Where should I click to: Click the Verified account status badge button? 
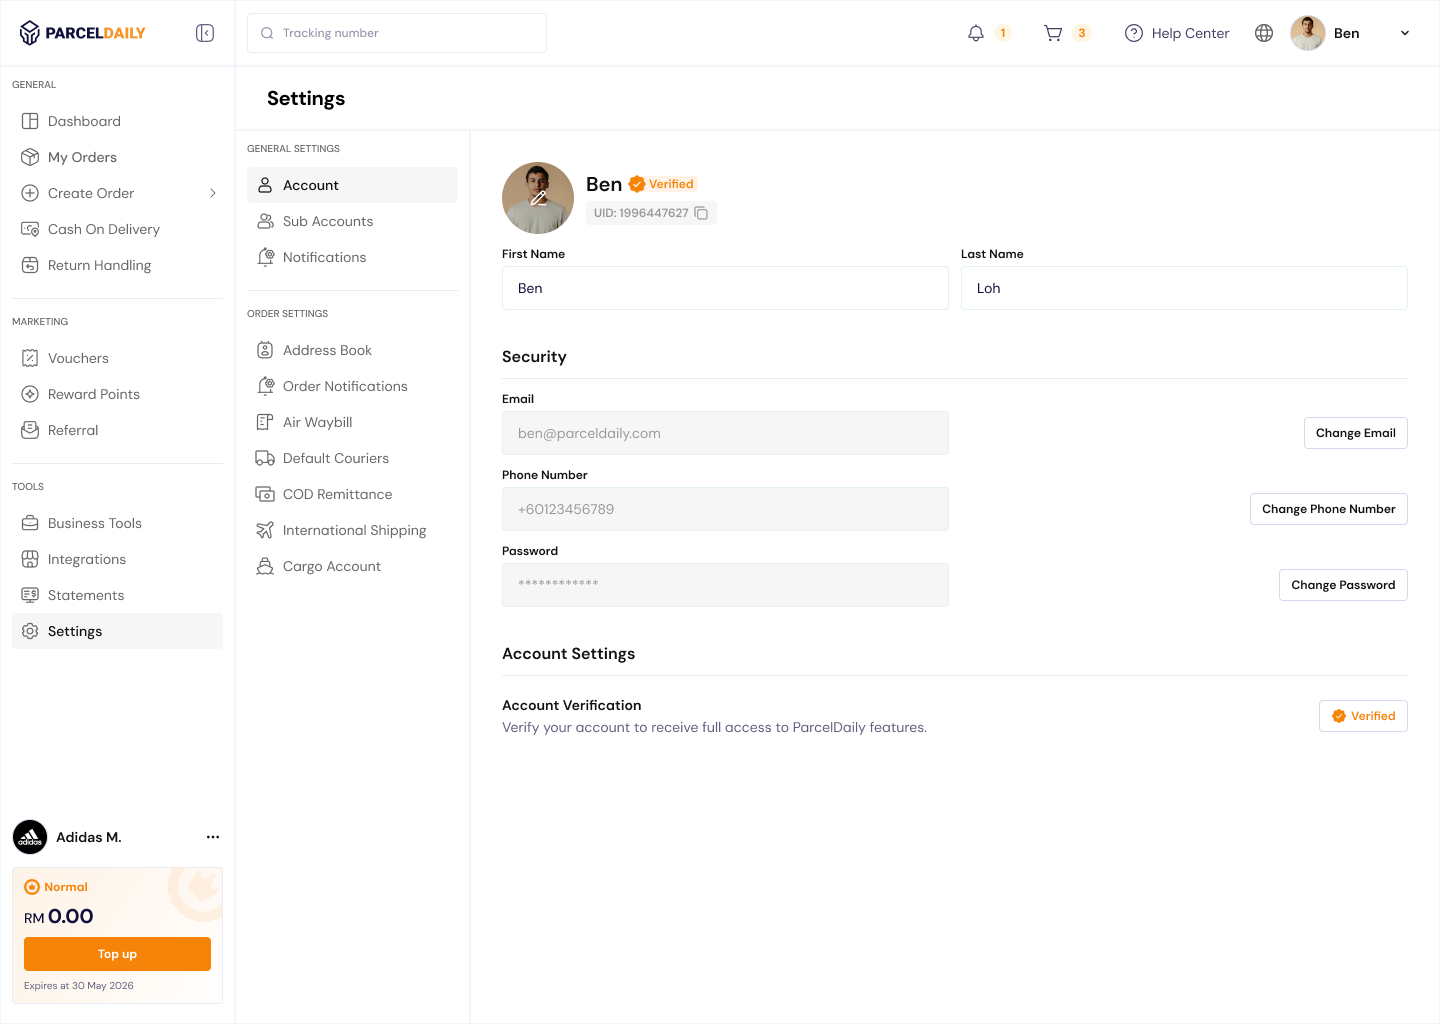[x=1363, y=716]
